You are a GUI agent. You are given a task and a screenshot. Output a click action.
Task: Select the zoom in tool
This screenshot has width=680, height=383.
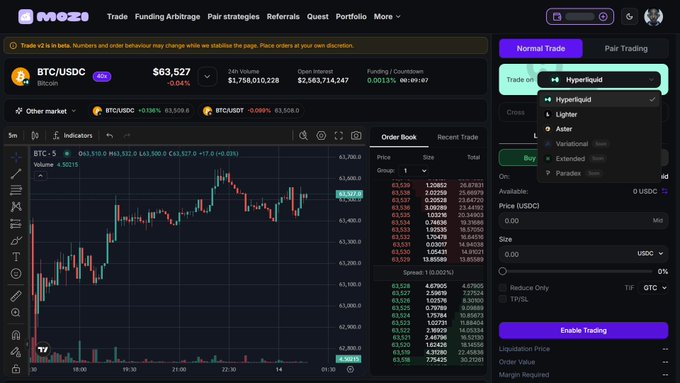click(x=16, y=312)
